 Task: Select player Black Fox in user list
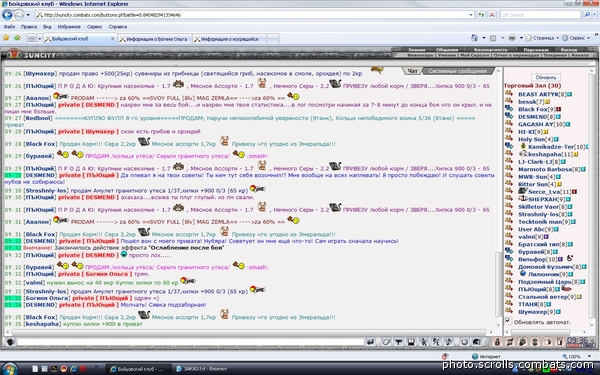[533, 109]
